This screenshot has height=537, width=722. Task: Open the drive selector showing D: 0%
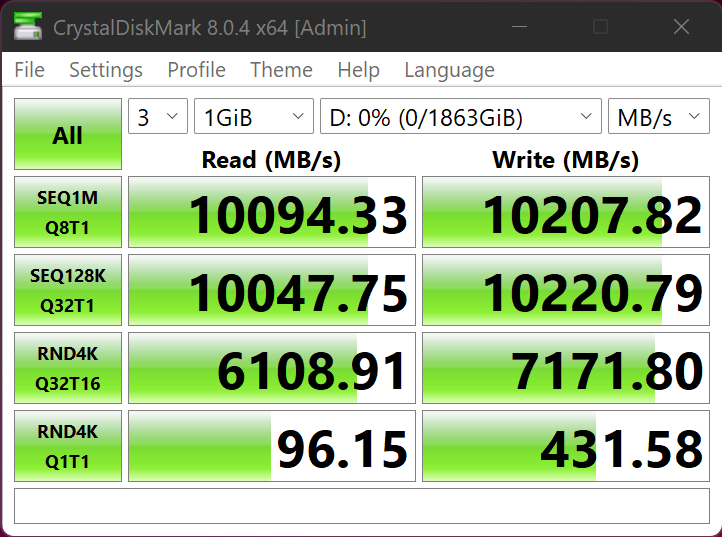[461, 116]
